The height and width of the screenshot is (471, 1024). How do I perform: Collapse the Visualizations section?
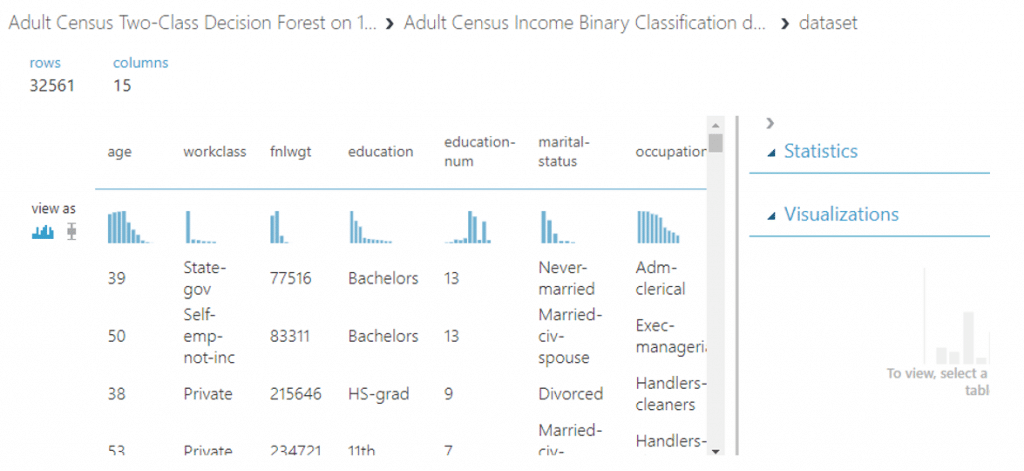pos(772,216)
